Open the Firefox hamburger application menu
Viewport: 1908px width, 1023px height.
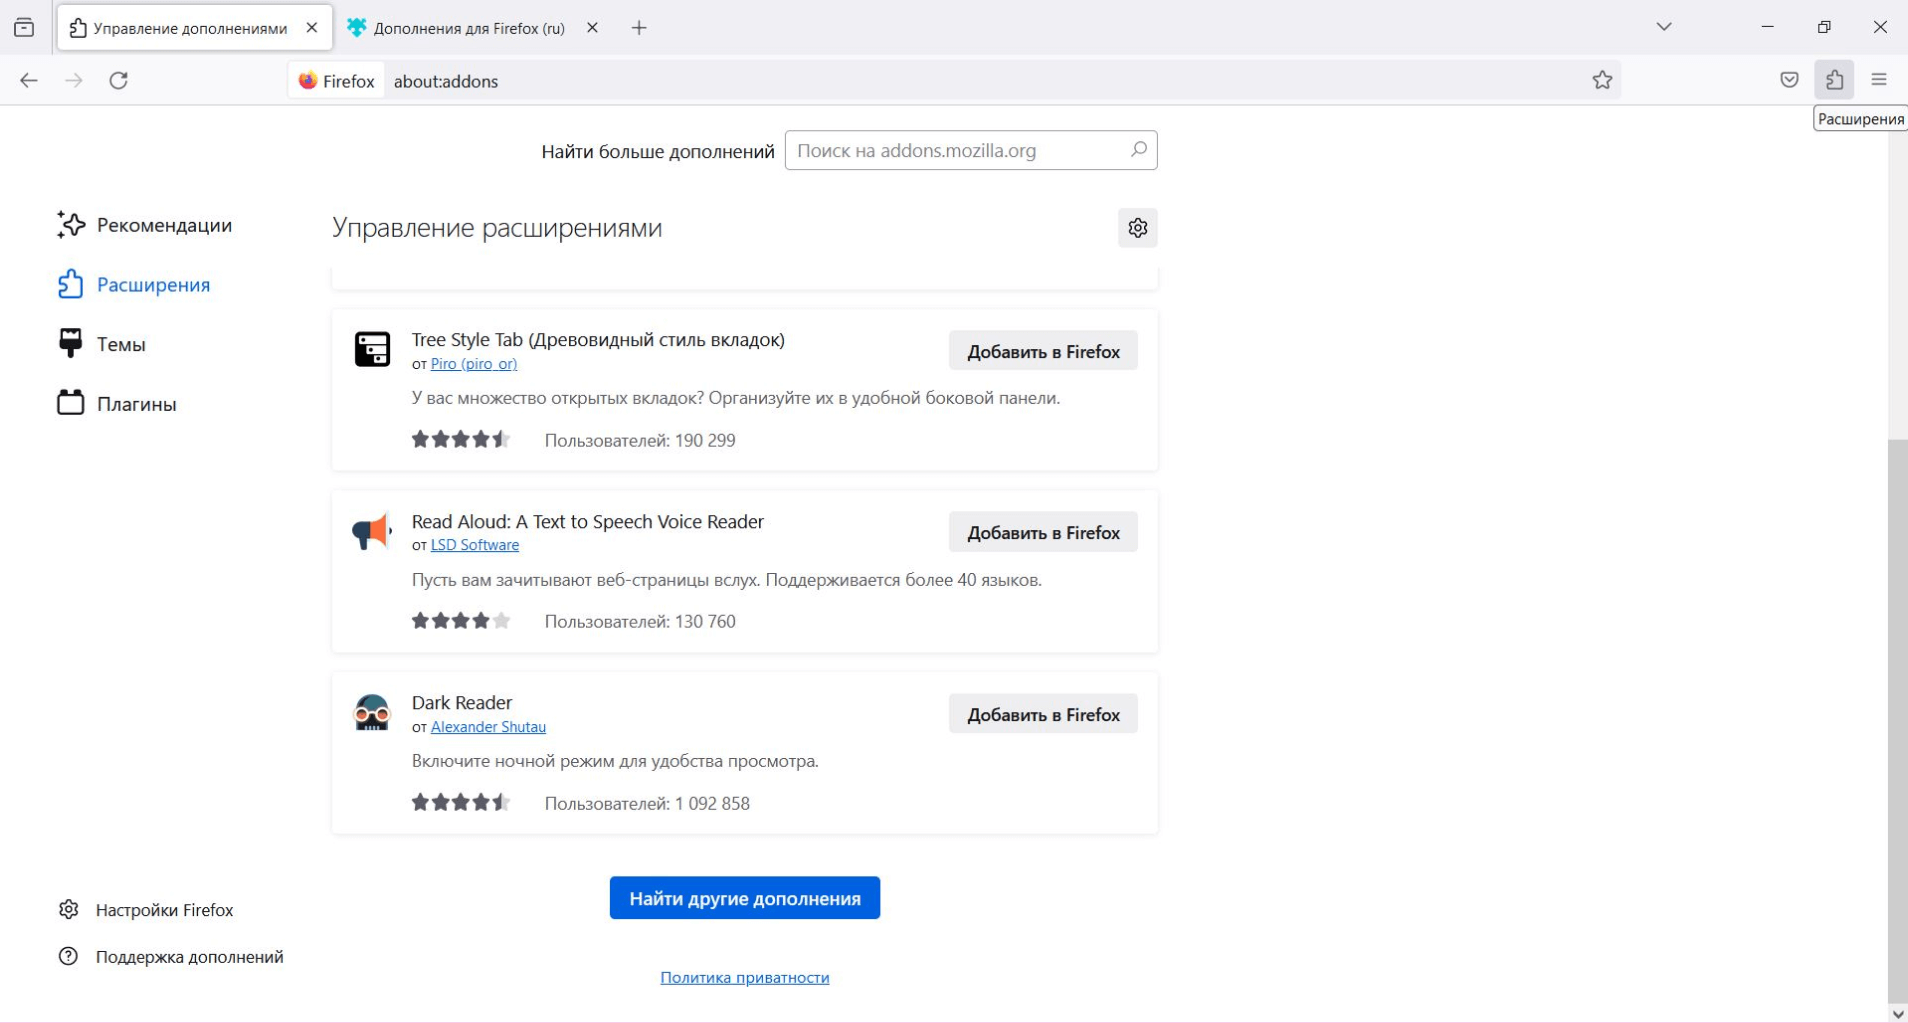coord(1879,80)
